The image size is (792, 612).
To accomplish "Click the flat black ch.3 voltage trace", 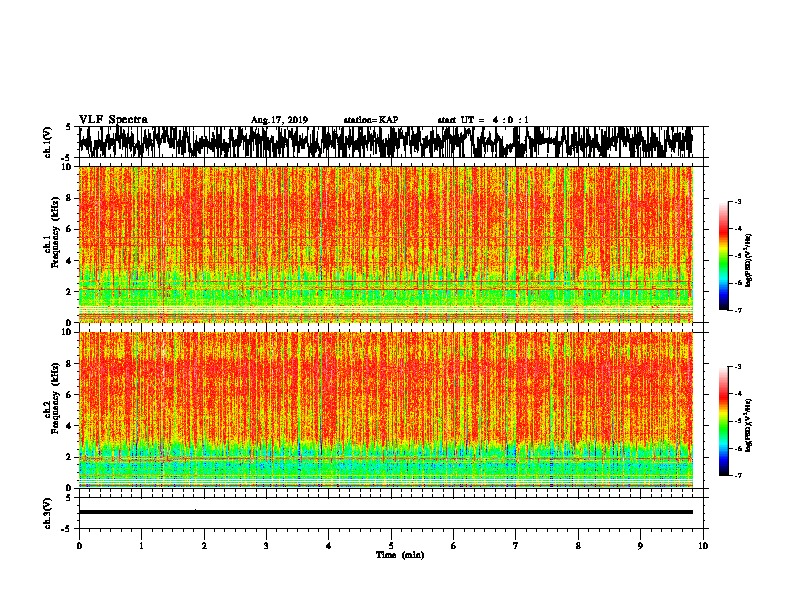I will (x=385, y=512).
